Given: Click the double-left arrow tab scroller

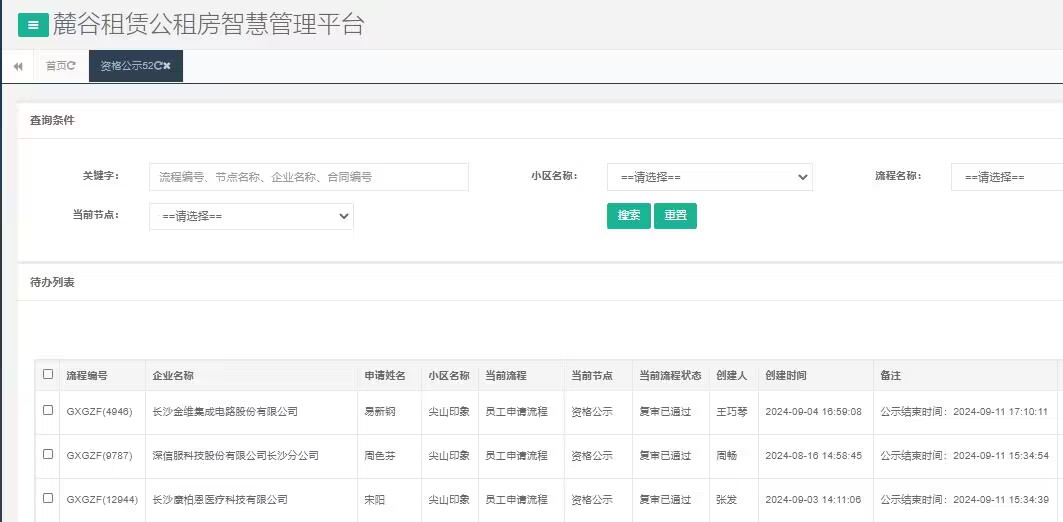Looking at the screenshot, I should pos(18,66).
